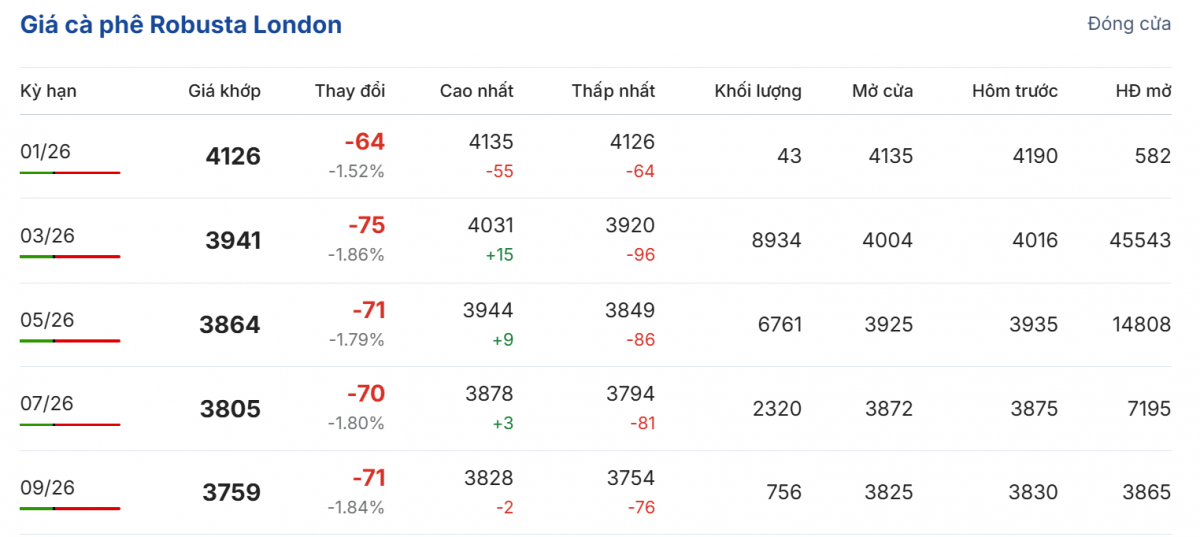This screenshot has width=1200, height=537.
Task: Click the Hôm trước column header
Action: tap(1014, 91)
